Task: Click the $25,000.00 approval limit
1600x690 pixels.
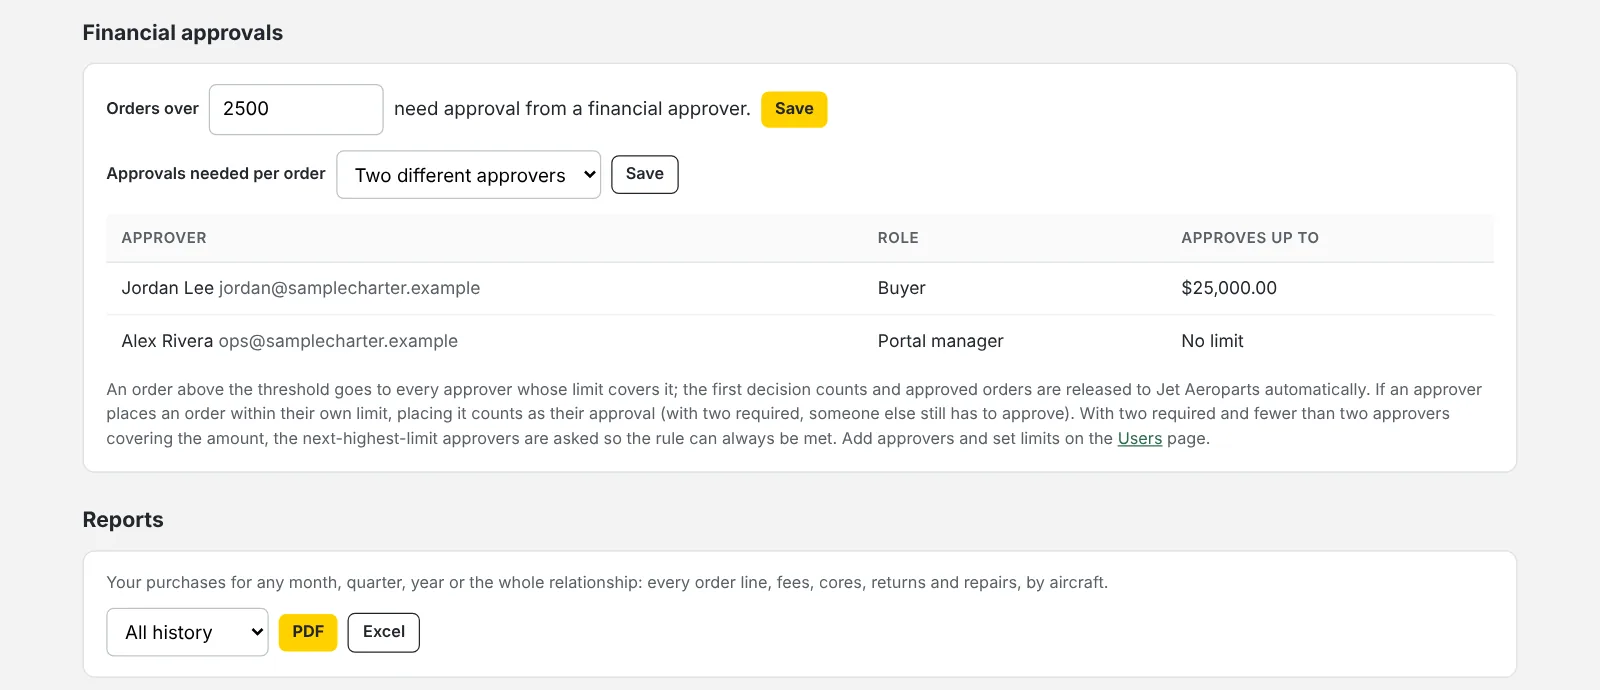Action: (1229, 288)
